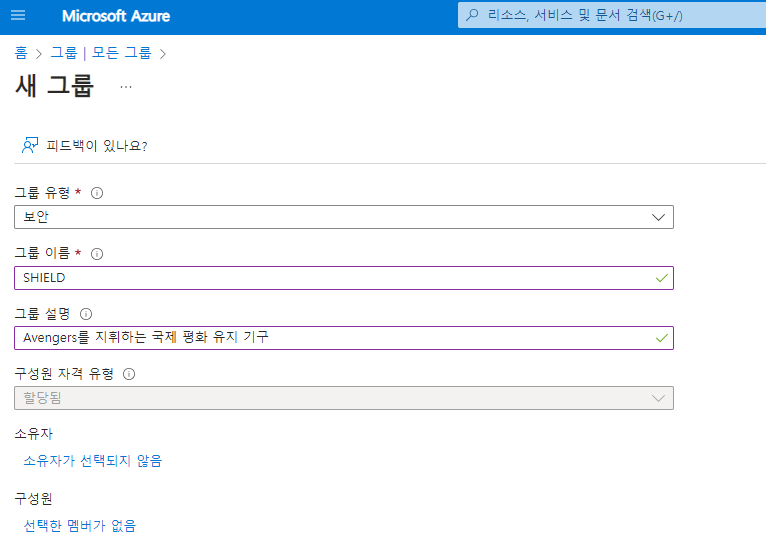
Task: Open the ellipsis menu beside 새 그룹
Action: pyautogui.click(x=126, y=87)
